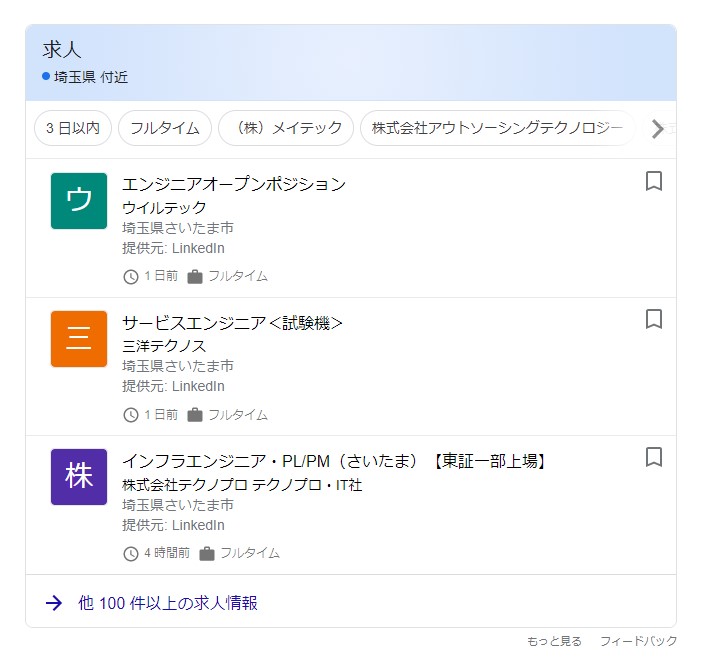712x668 pixels.
Task: Click フィードバック link
Action: click(638, 641)
